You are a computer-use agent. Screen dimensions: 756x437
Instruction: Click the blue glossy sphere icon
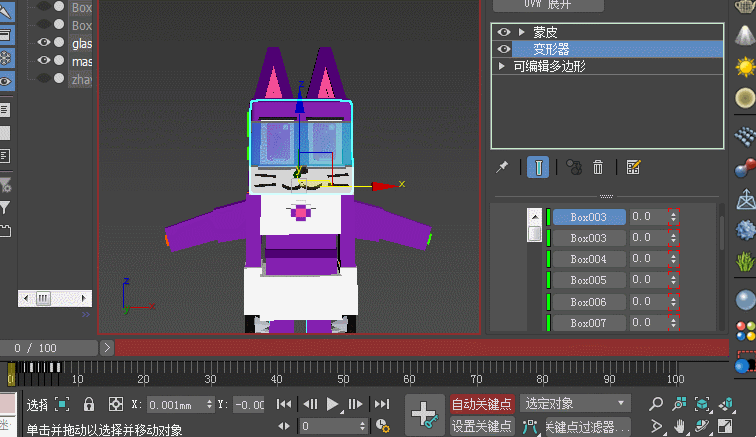pos(745,300)
